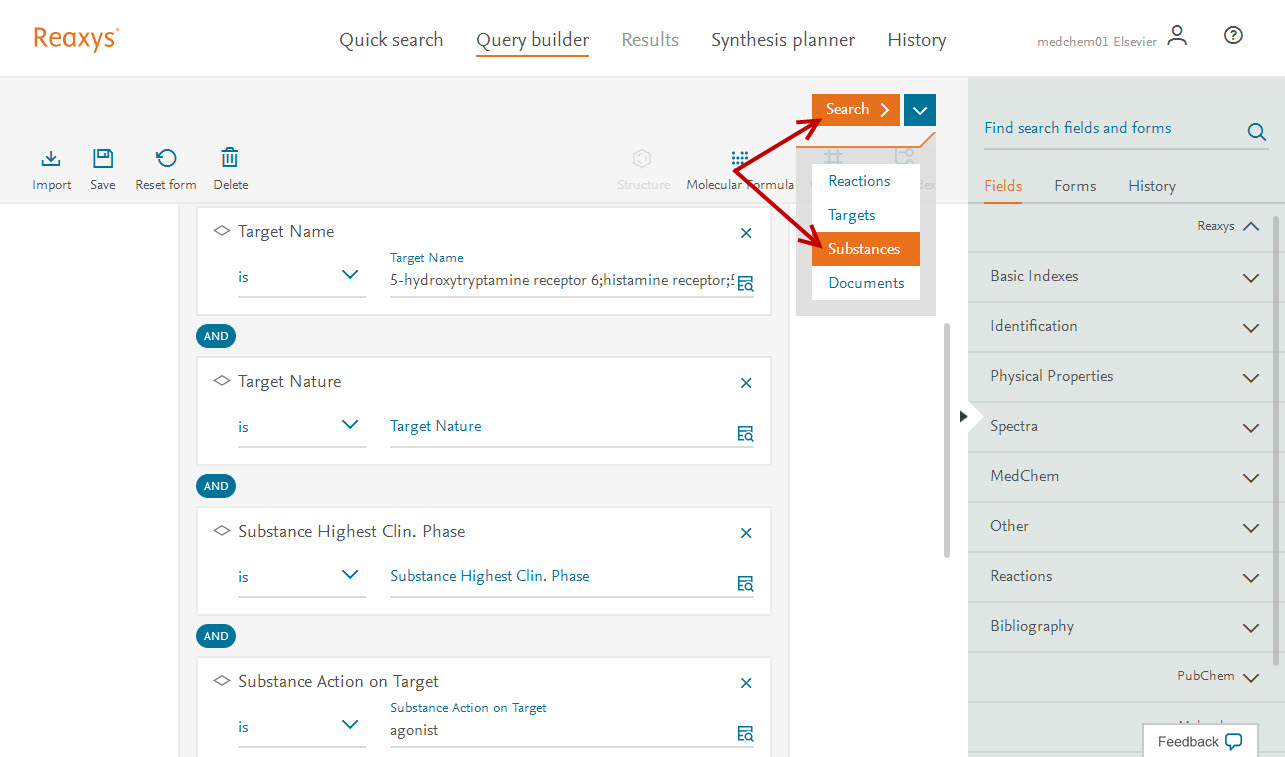The height and width of the screenshot is (757, 1285).
Task: Switch to the Forms tab
Action: click(x=1075, y=186)
